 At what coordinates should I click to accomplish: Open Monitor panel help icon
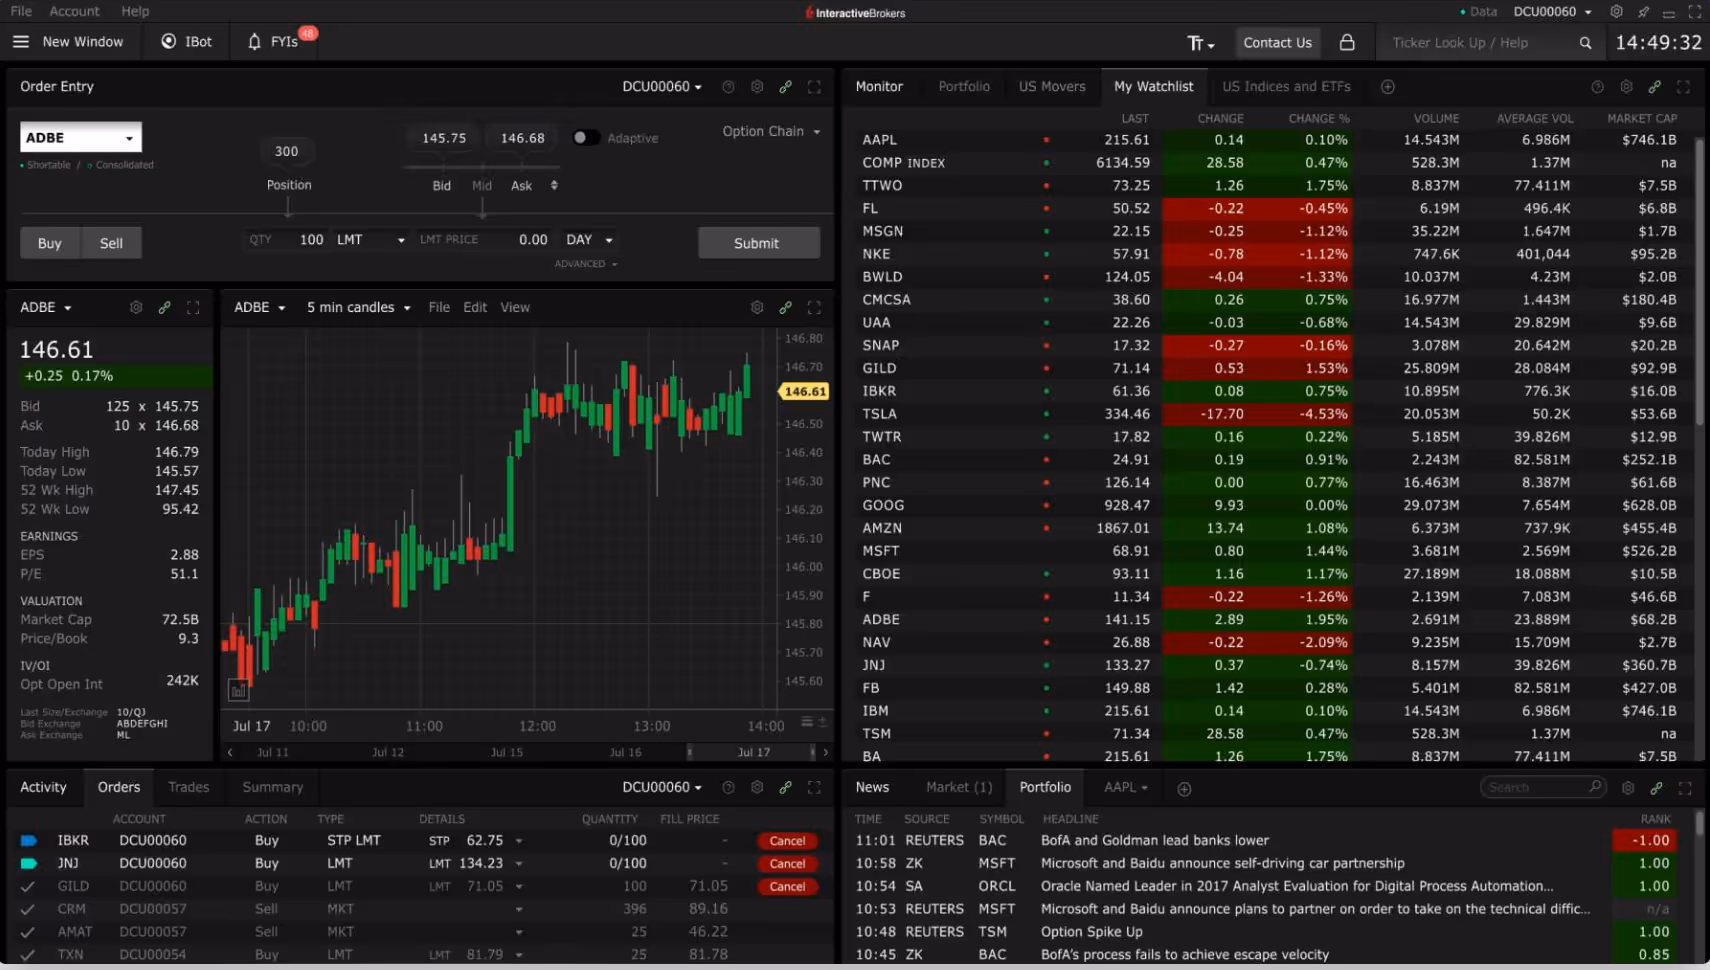point(1597,87)
